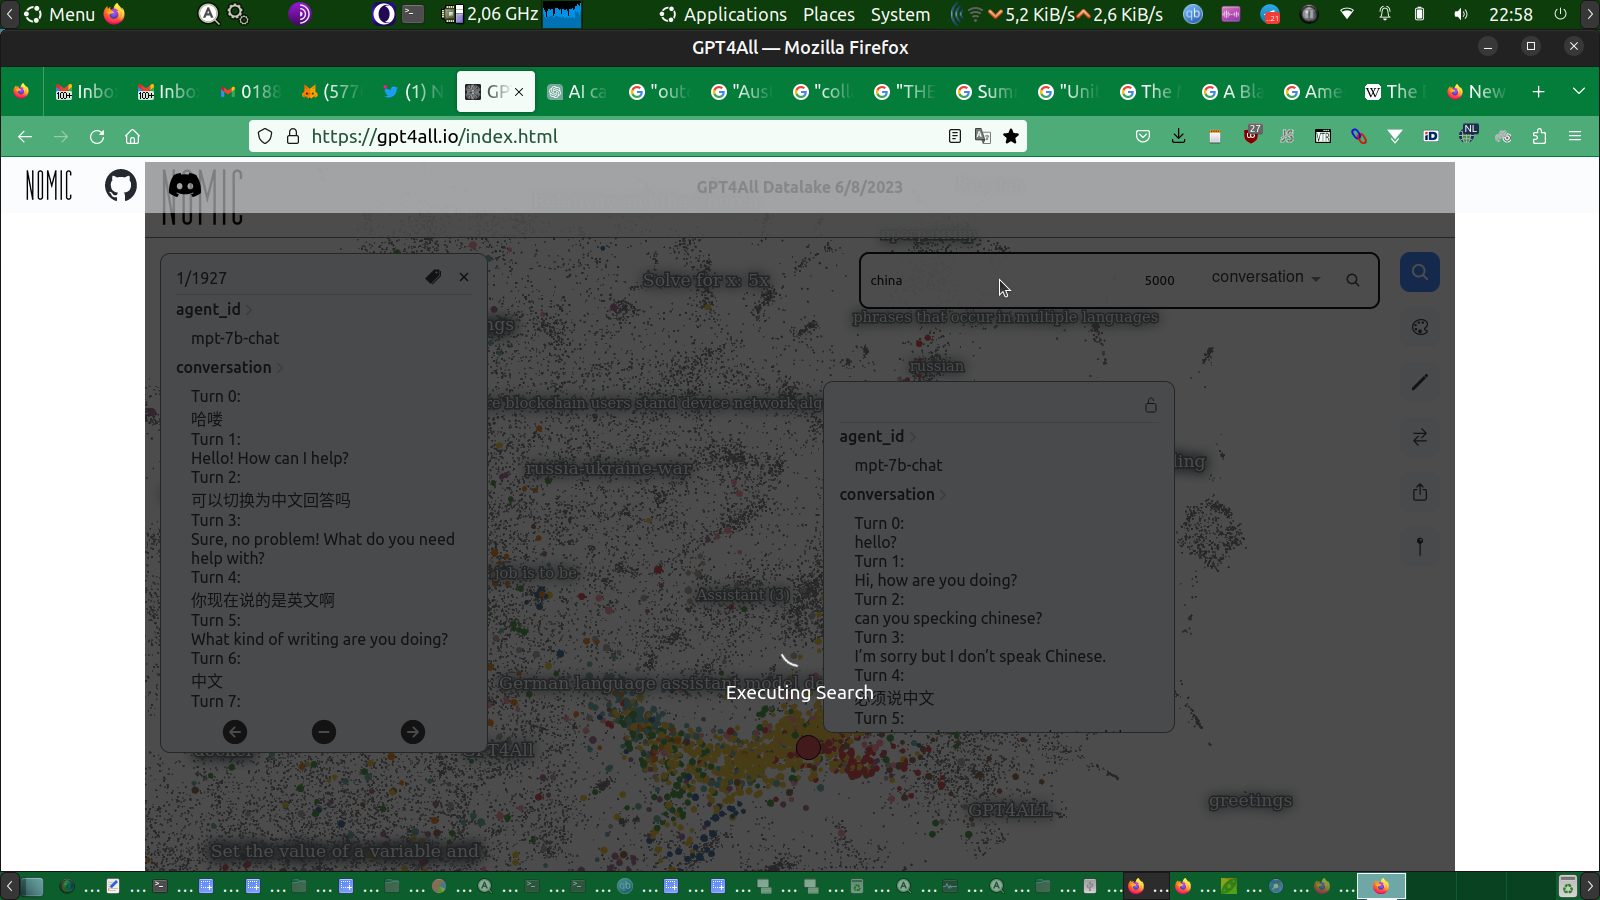1600x900 pixels.
Task: Toggle reader view in address bar
Action: 955,136
